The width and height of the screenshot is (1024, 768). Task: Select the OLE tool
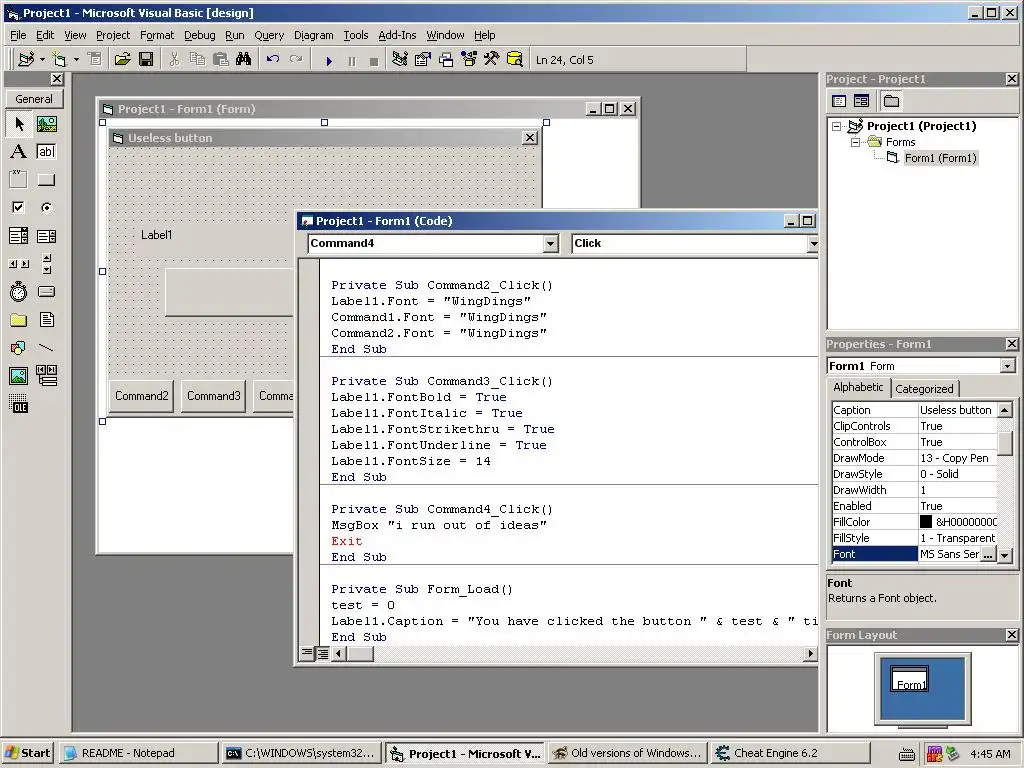(x=18, y=404)
